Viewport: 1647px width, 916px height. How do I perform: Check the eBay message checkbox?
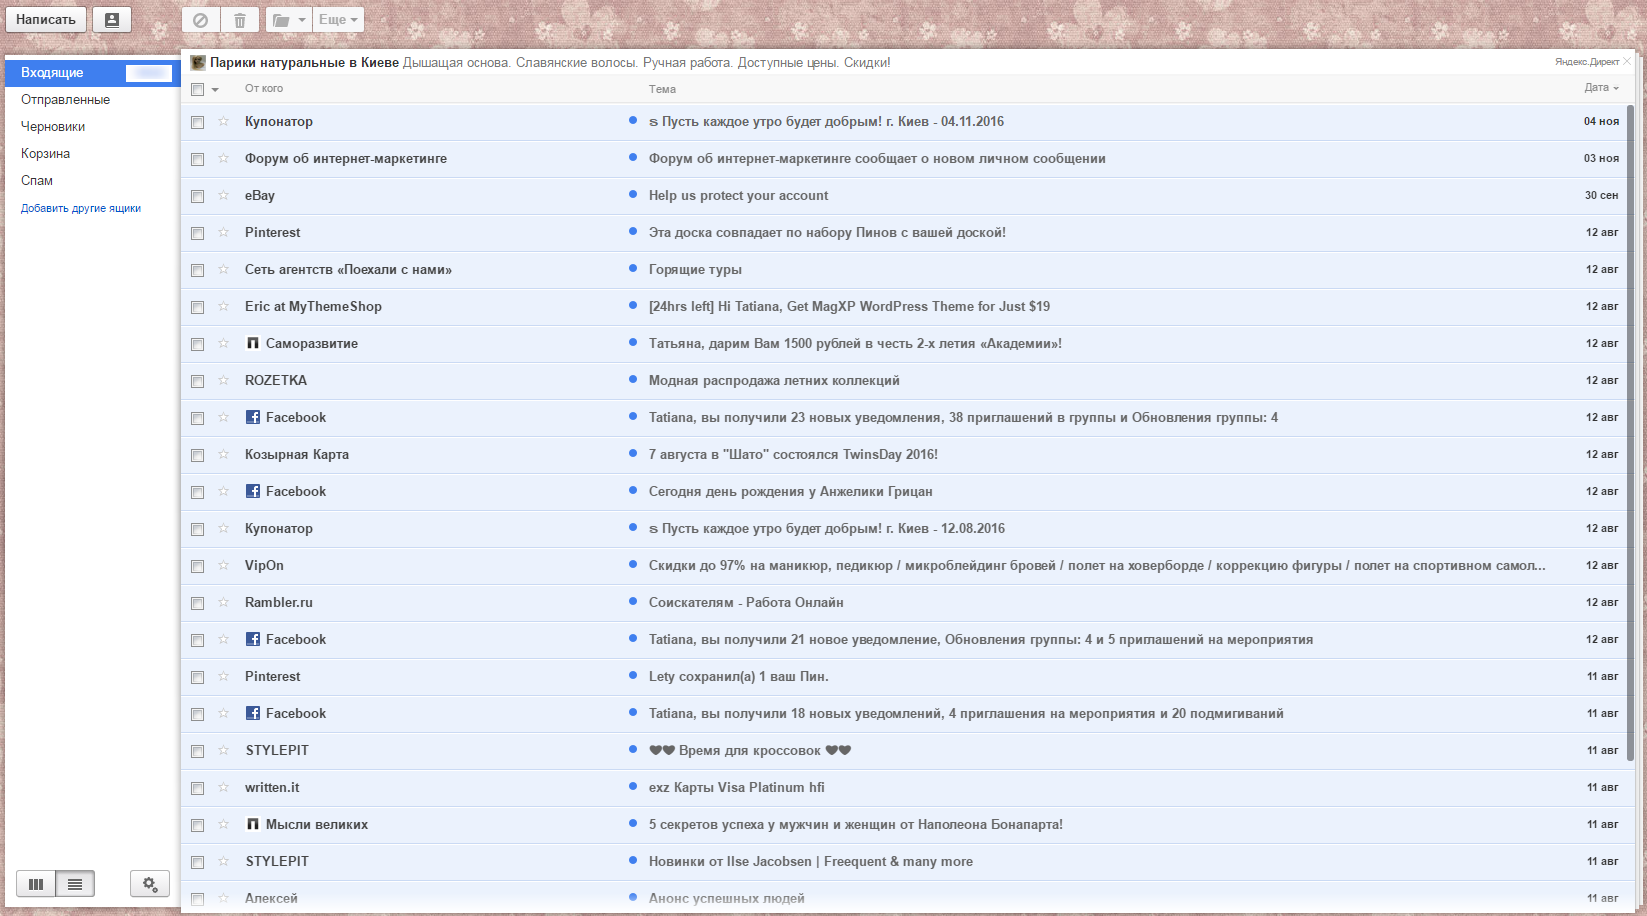coord(198,196)
